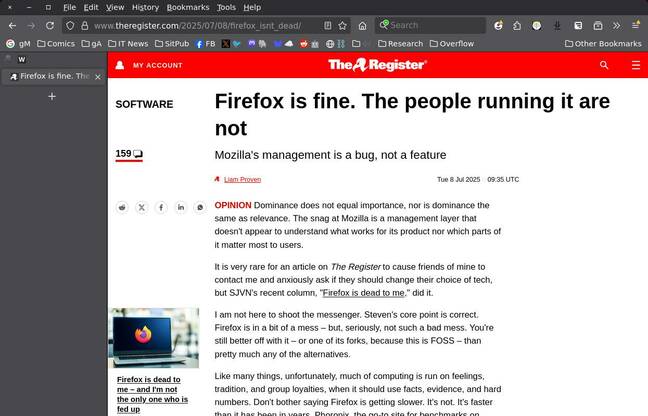Viewport: 648px width, 416px height.
Task: Share article on X
Action: pos(142,207)
